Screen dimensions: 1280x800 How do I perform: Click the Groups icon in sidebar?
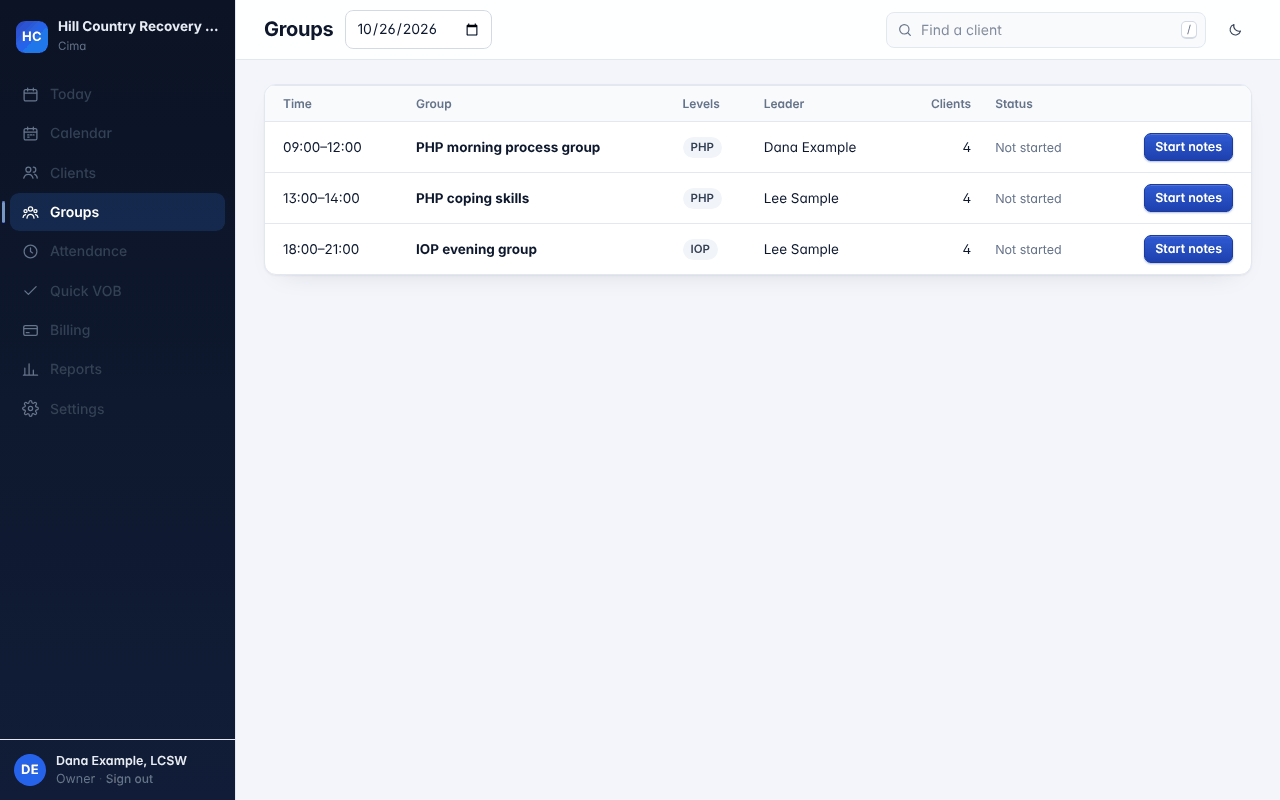click(30, 212)
